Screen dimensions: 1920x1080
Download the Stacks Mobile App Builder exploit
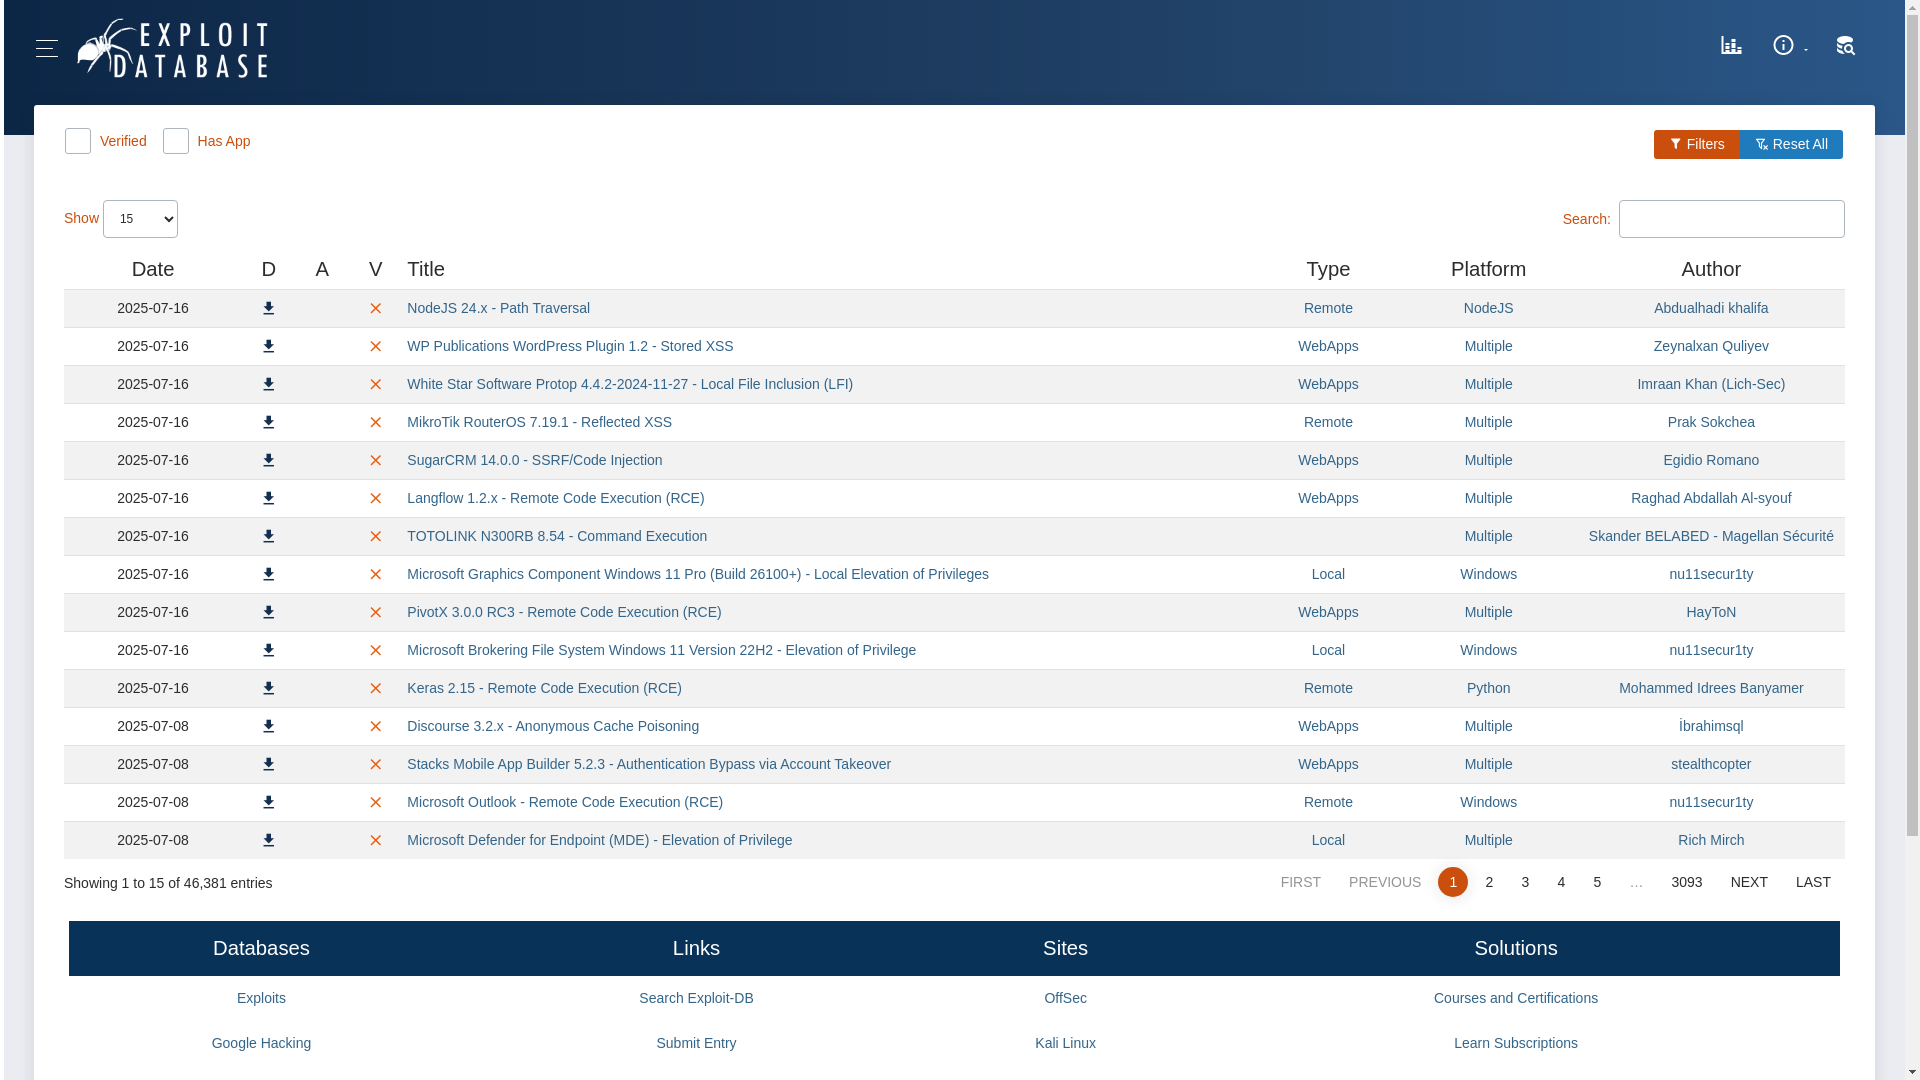(x=268, y=765)
